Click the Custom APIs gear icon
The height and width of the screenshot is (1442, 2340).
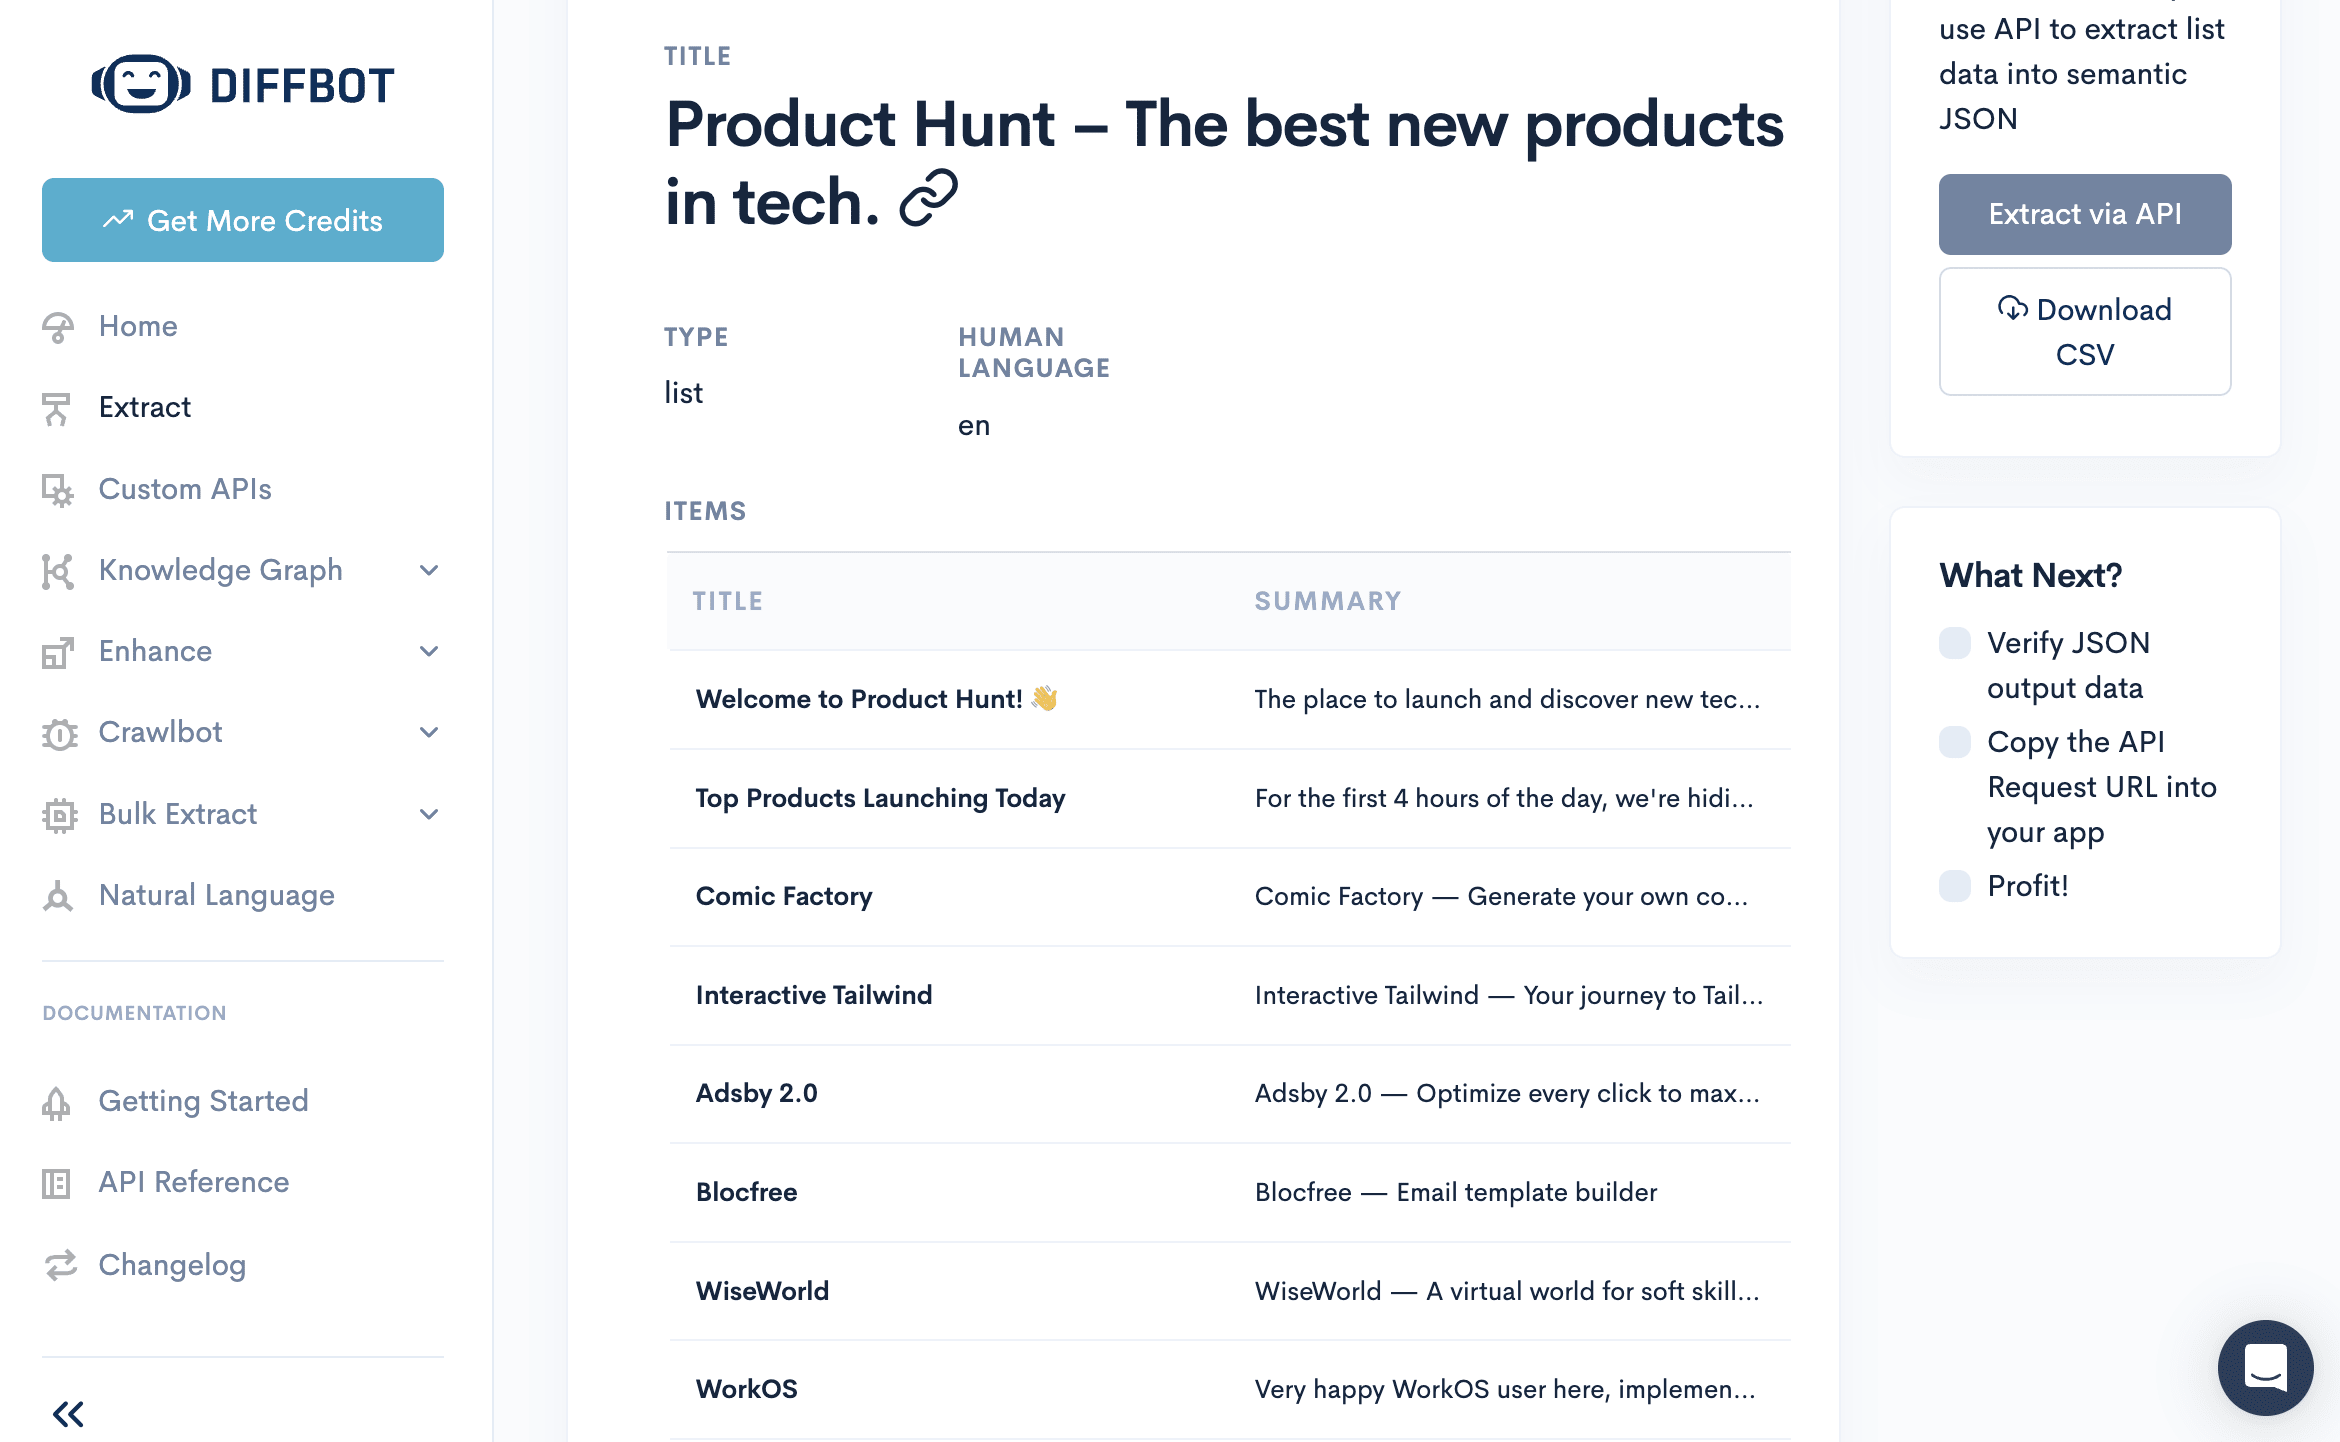pos(57,490)
